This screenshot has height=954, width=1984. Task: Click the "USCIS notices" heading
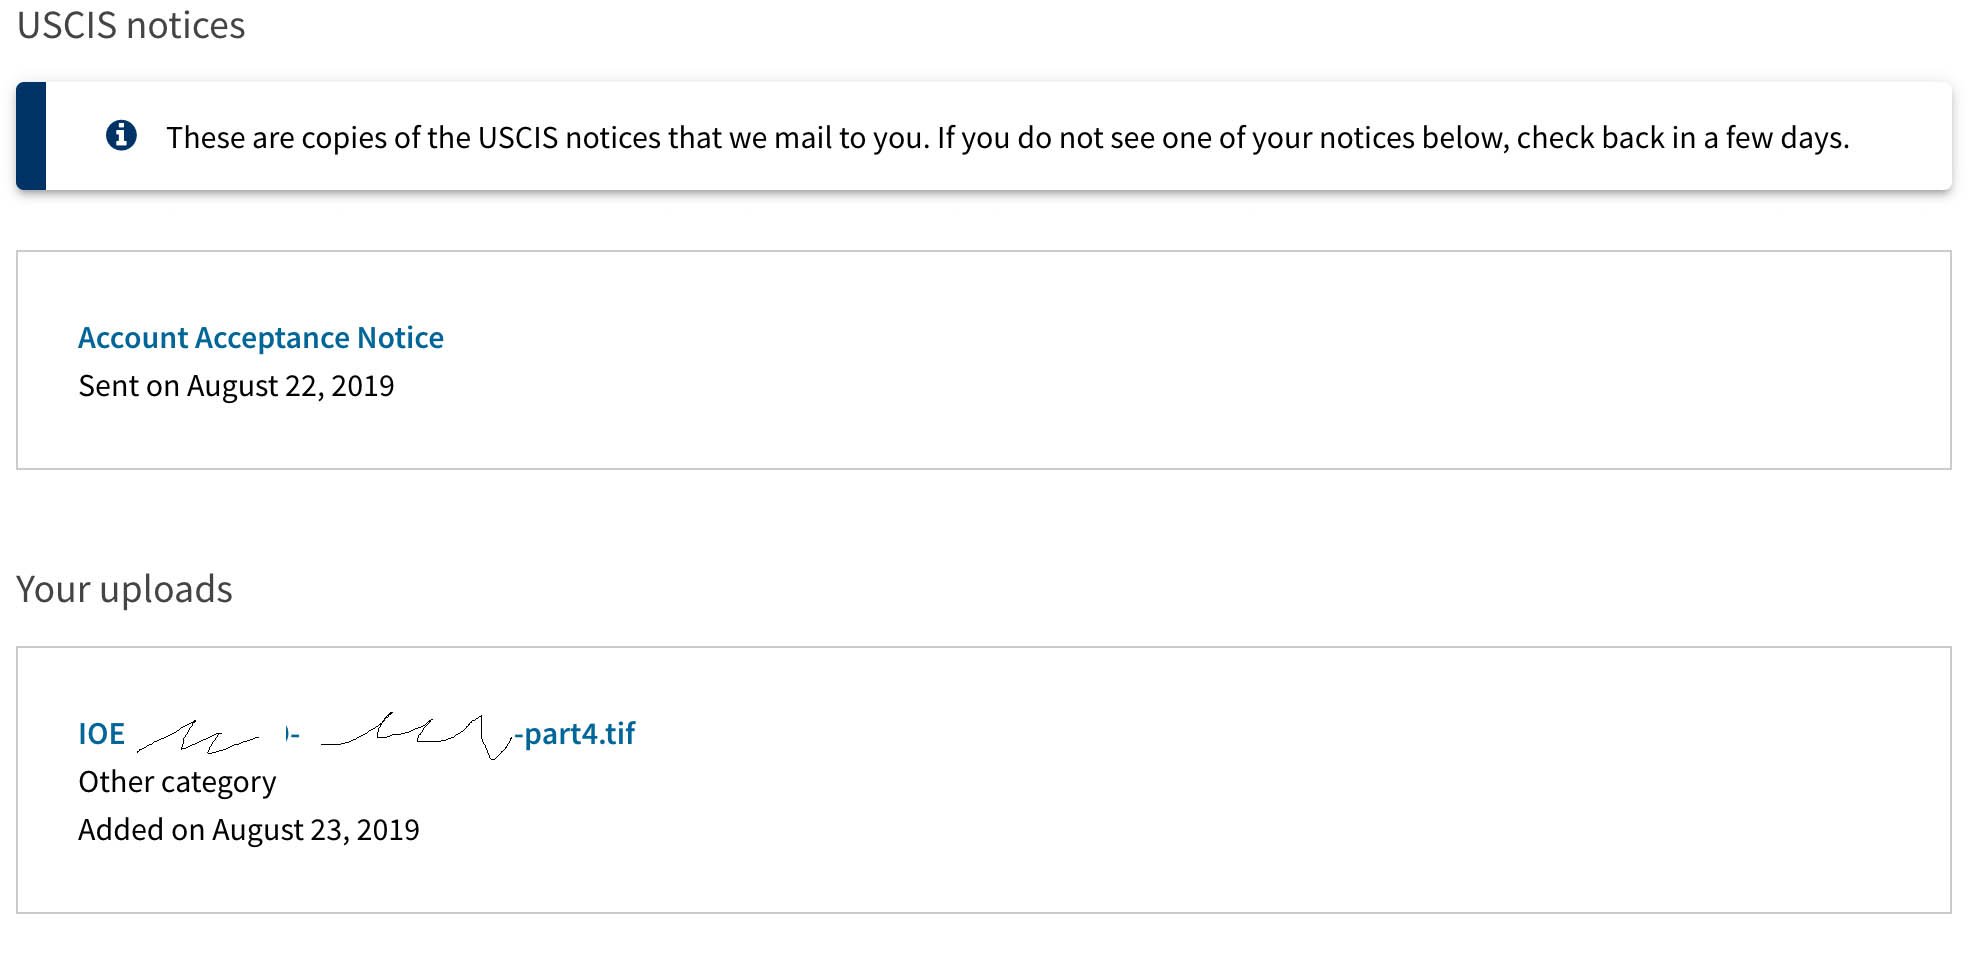[131, 25]
